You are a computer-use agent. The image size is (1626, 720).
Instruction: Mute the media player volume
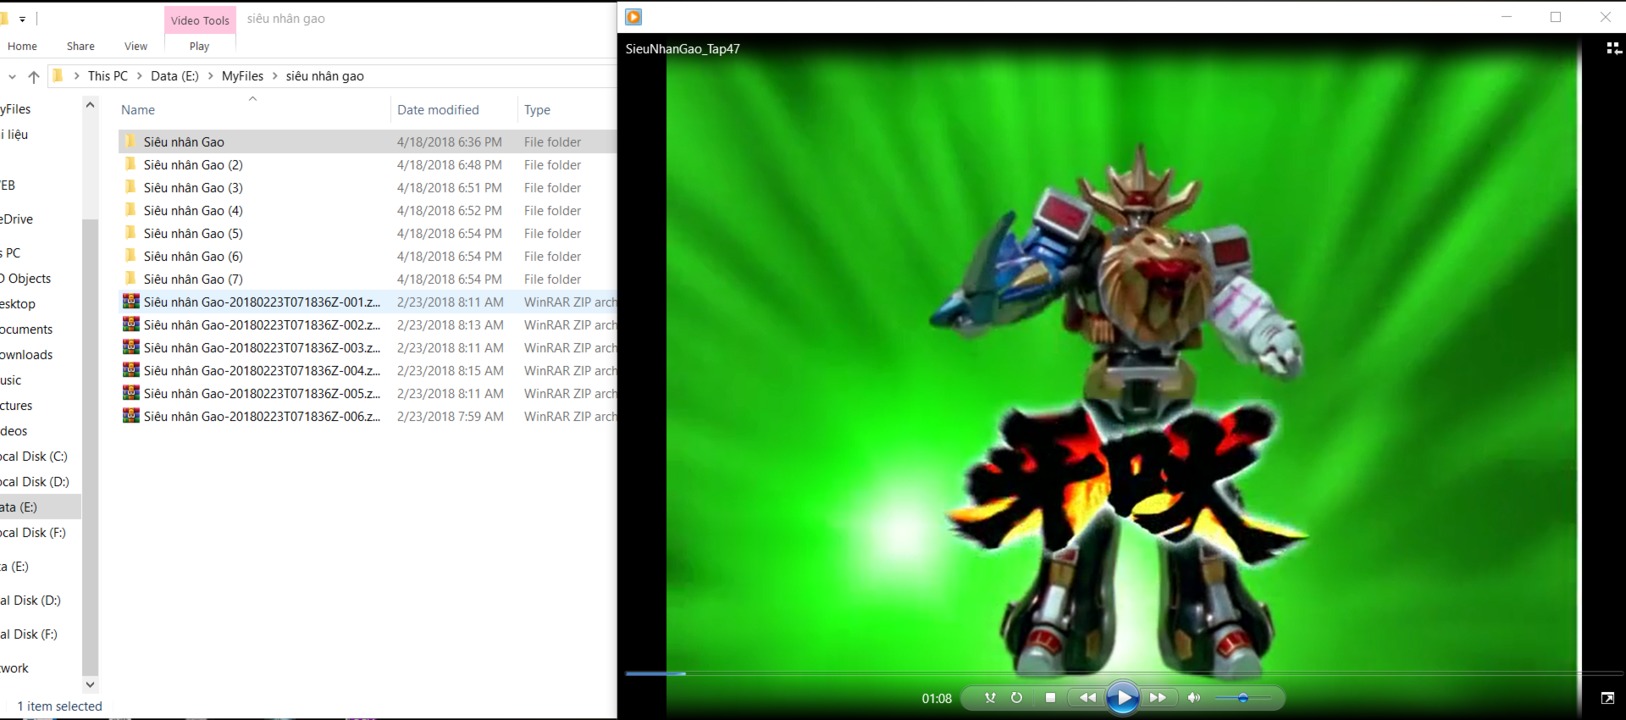[x=1194, y=698]
